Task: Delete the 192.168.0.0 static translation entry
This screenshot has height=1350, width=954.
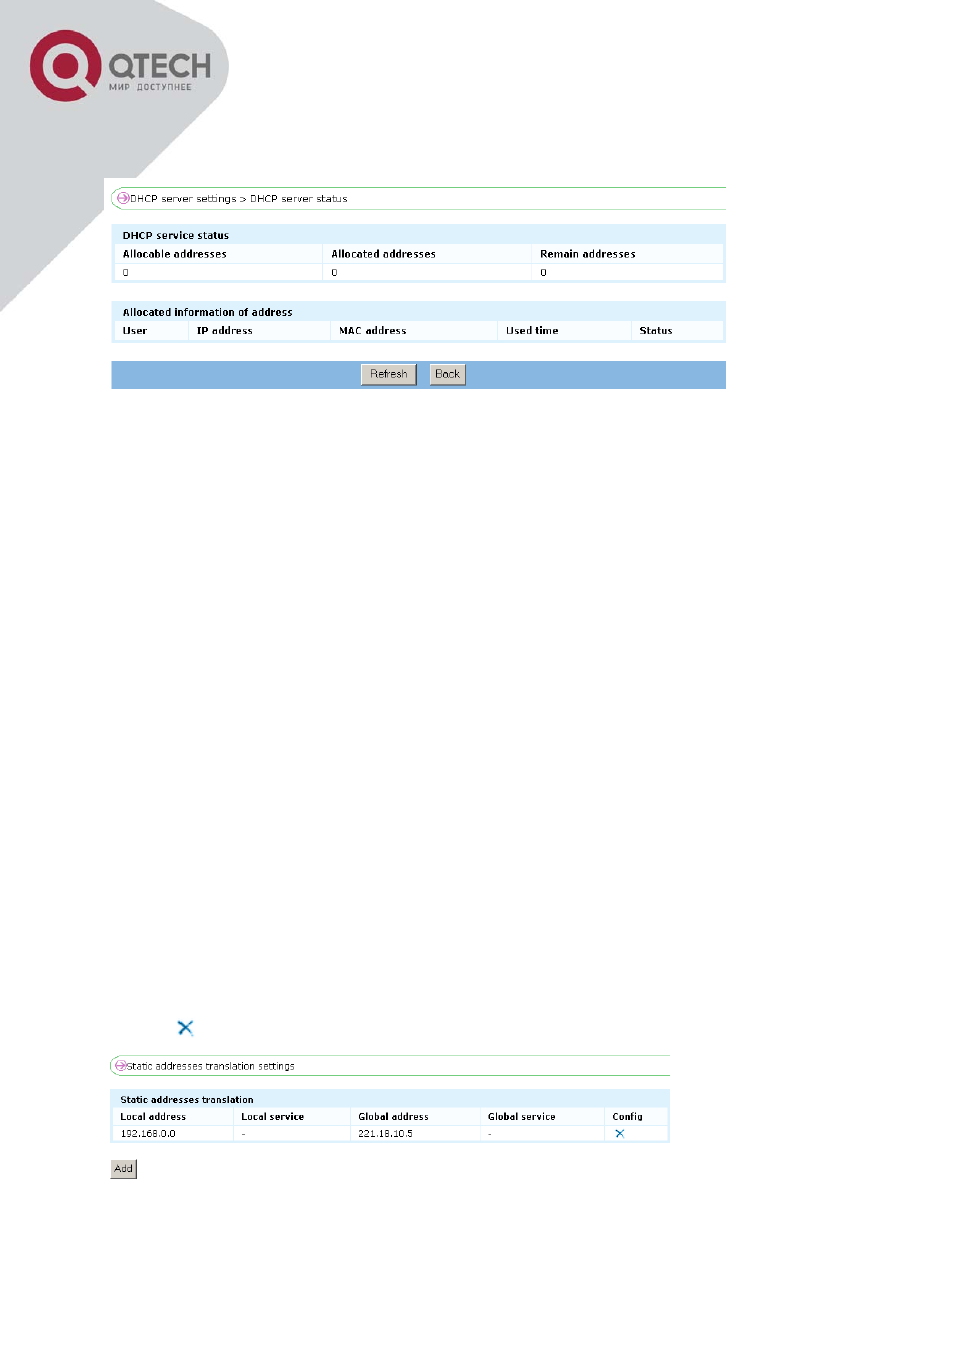Action: point(620,1133)
